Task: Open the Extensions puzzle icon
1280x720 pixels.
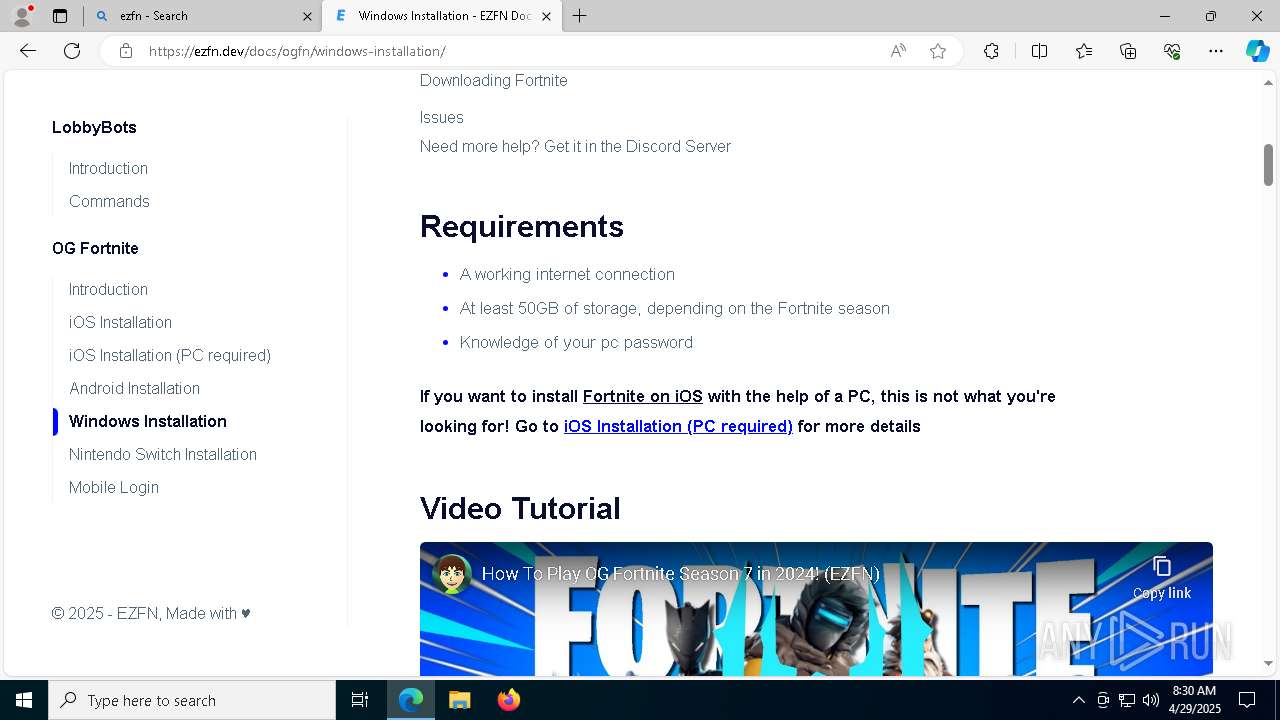Action: pyautogui.click(x=991, y=51)
